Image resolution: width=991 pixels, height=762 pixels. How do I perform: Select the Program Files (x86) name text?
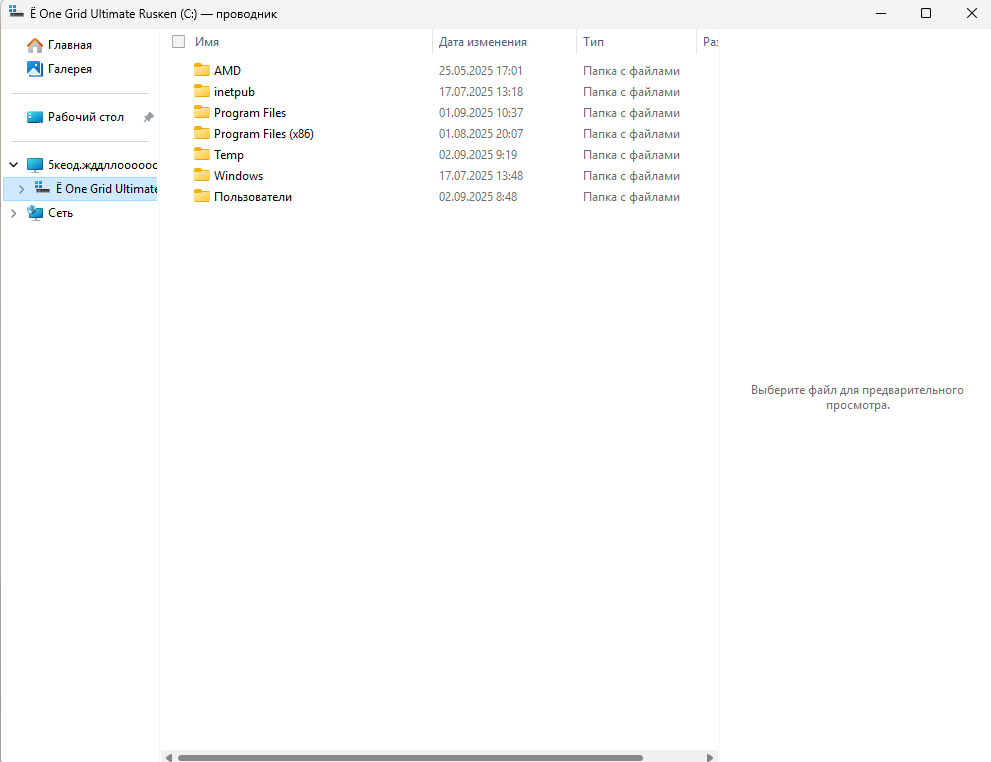(264, 134)
